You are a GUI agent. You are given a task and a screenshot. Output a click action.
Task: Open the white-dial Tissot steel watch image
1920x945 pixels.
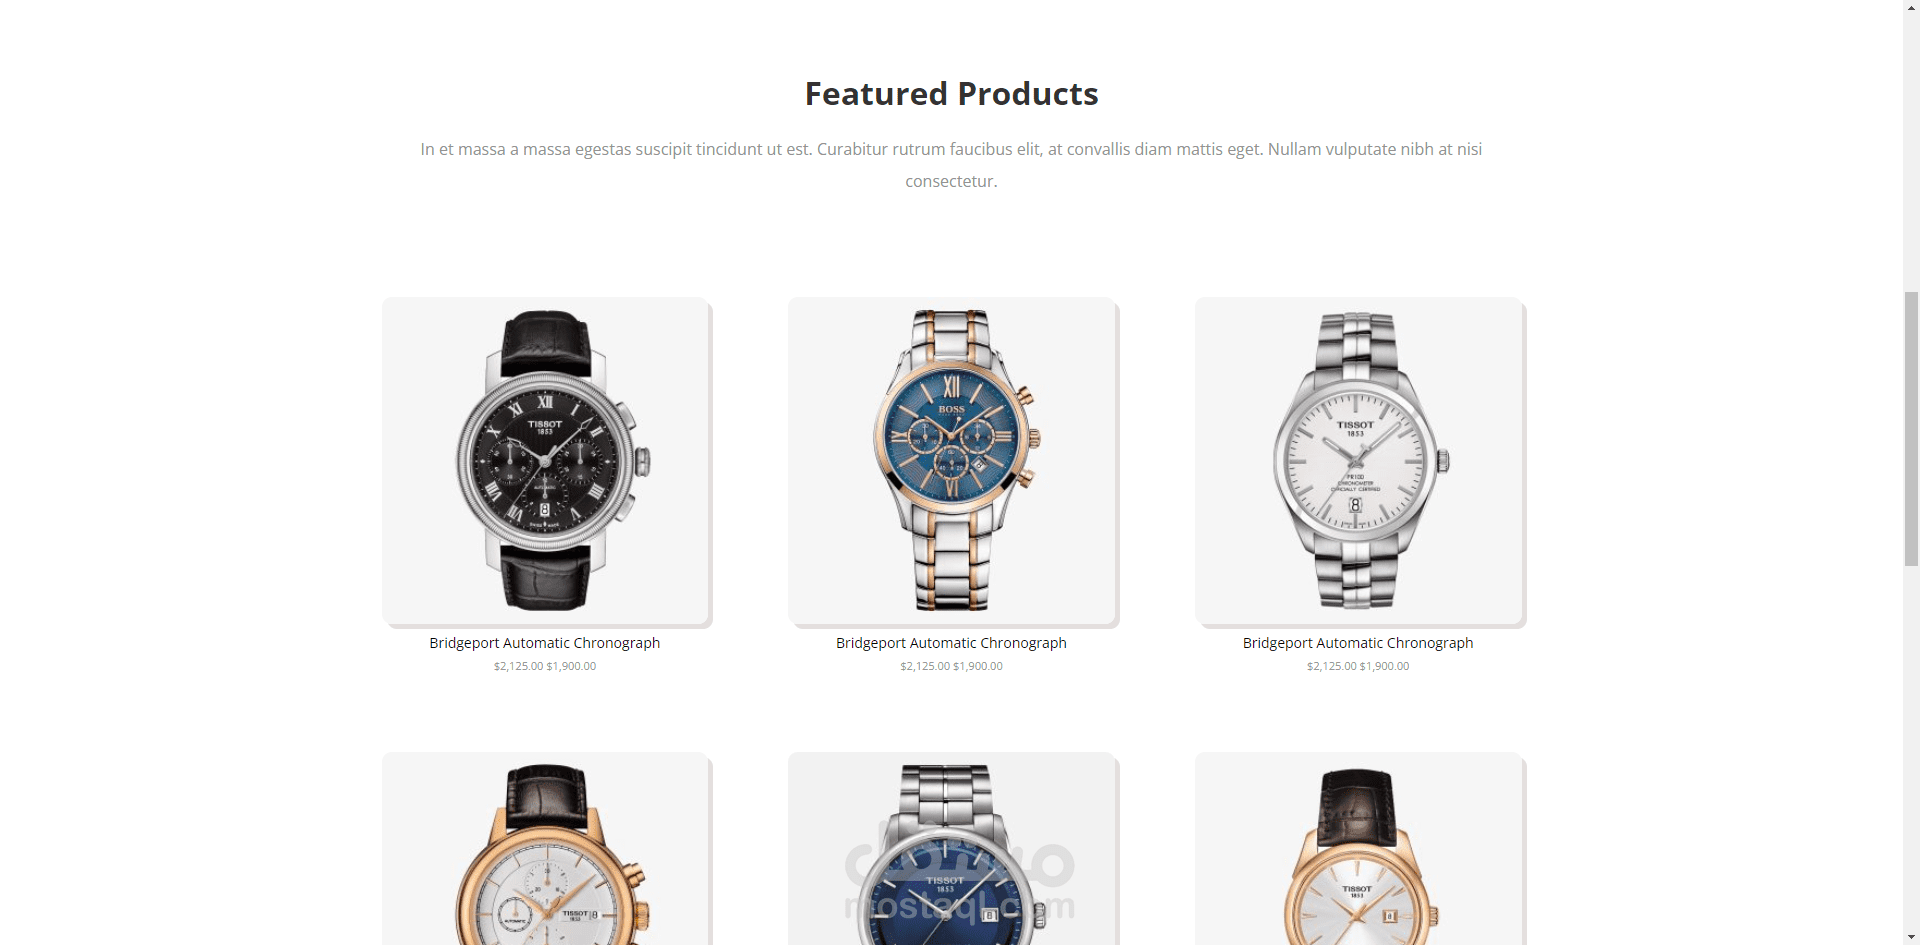tap(1358, 460)
